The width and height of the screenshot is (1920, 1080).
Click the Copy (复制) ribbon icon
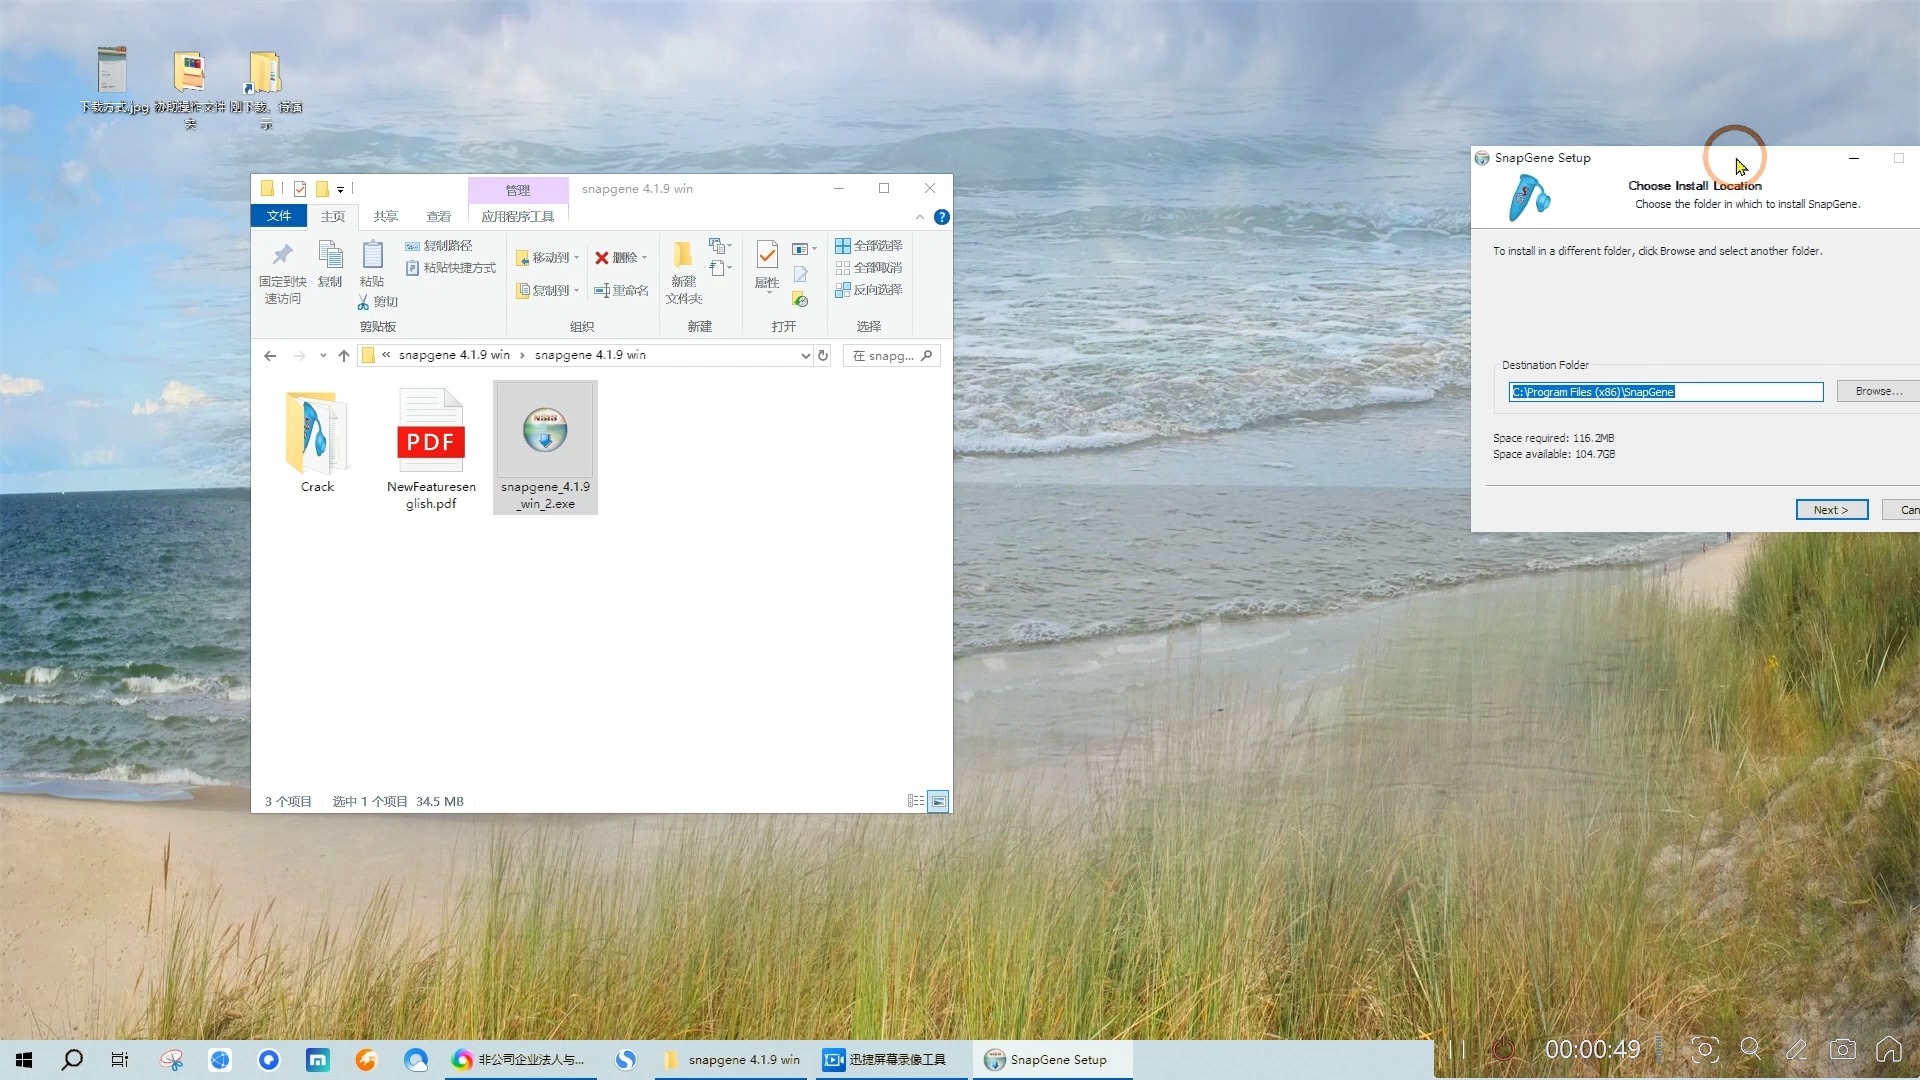330,255
